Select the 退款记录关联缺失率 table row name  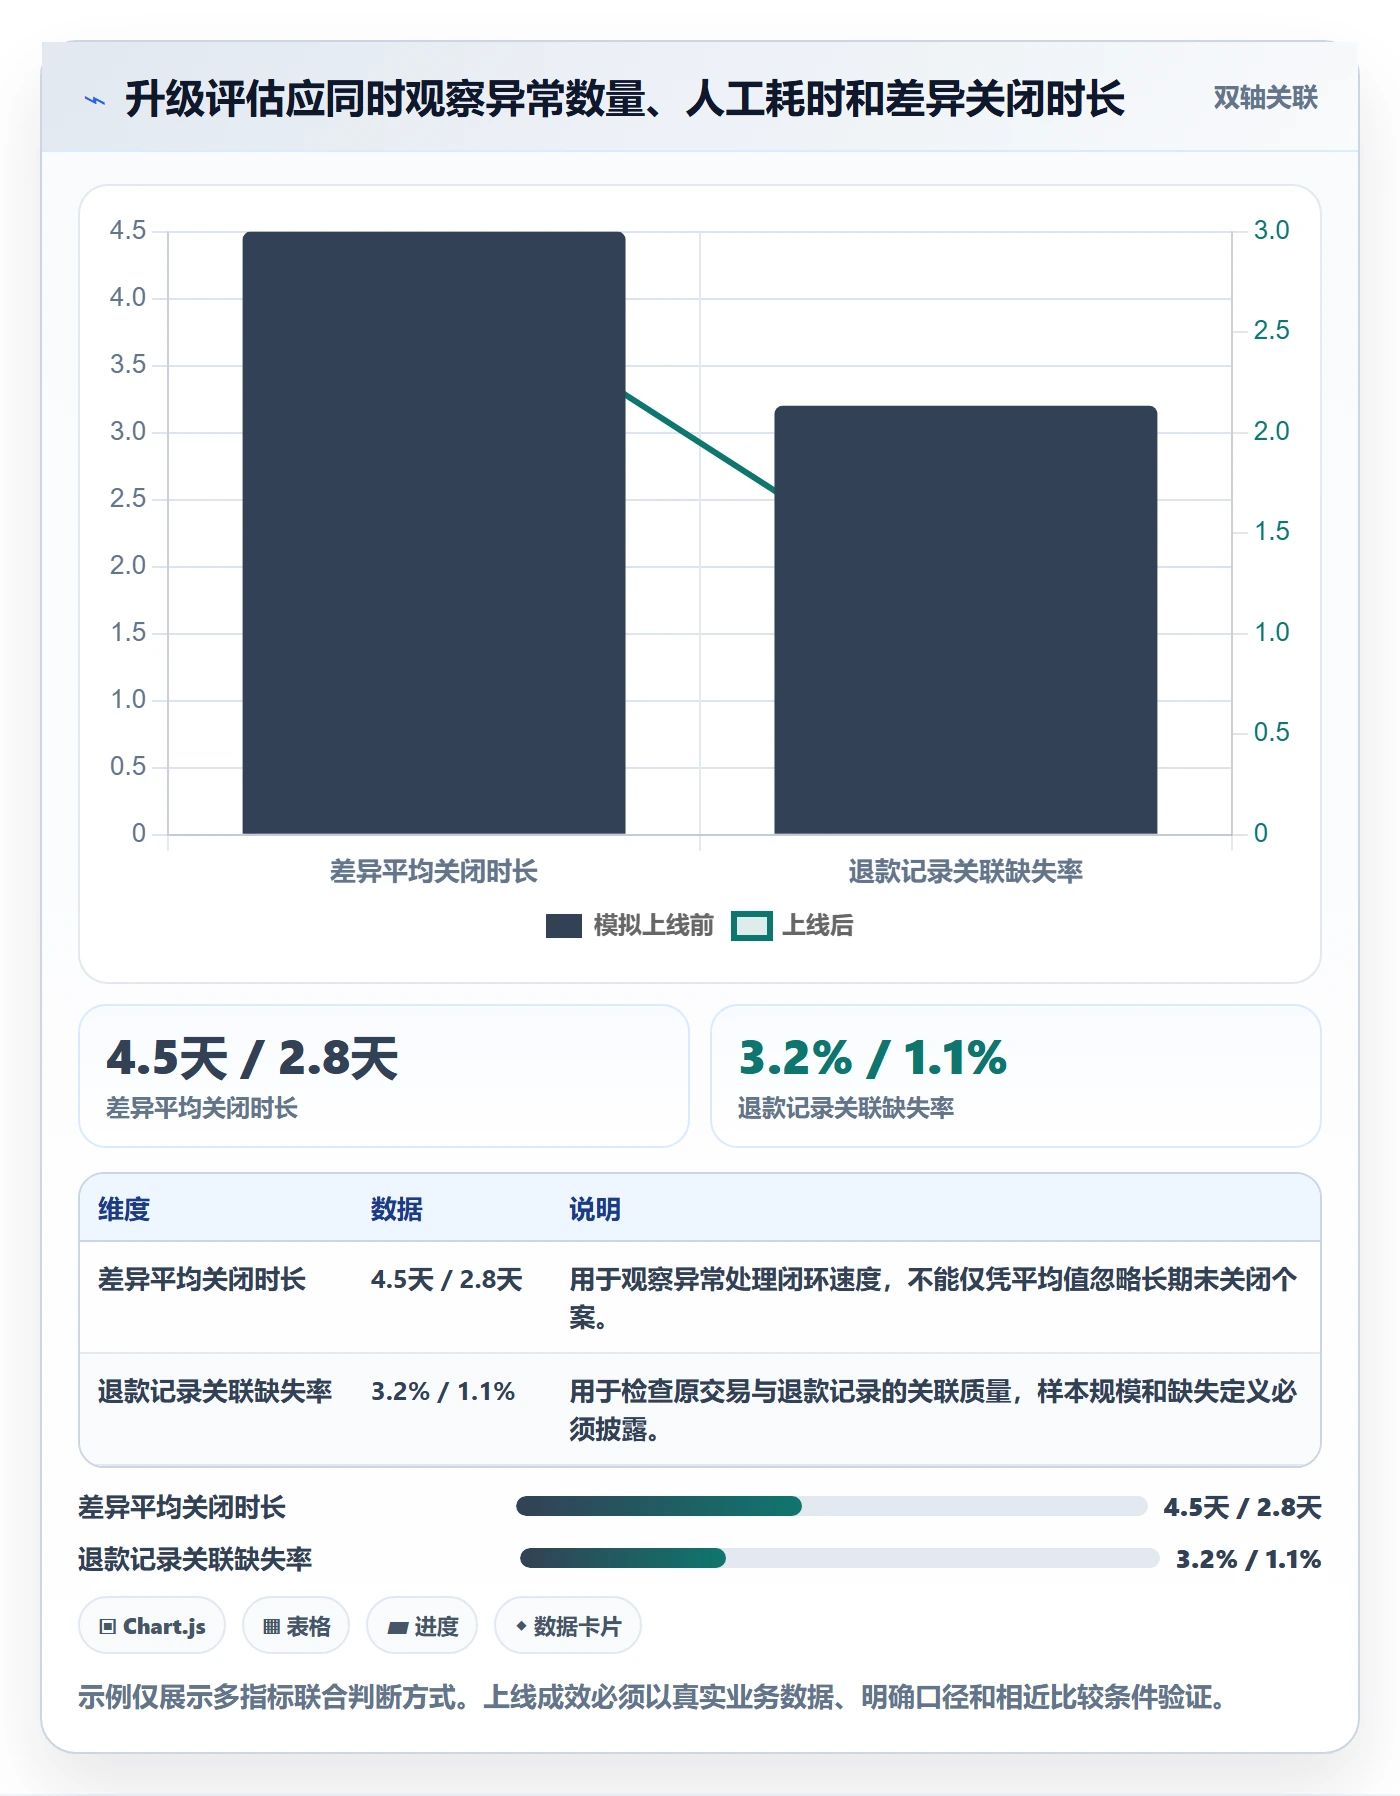(215, 1391)
